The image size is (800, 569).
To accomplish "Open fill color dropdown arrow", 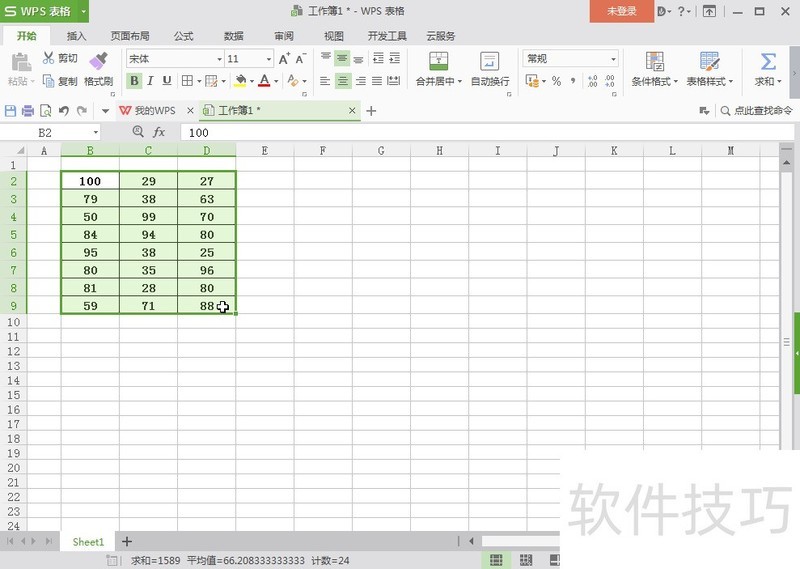I will tap(252, 81).
